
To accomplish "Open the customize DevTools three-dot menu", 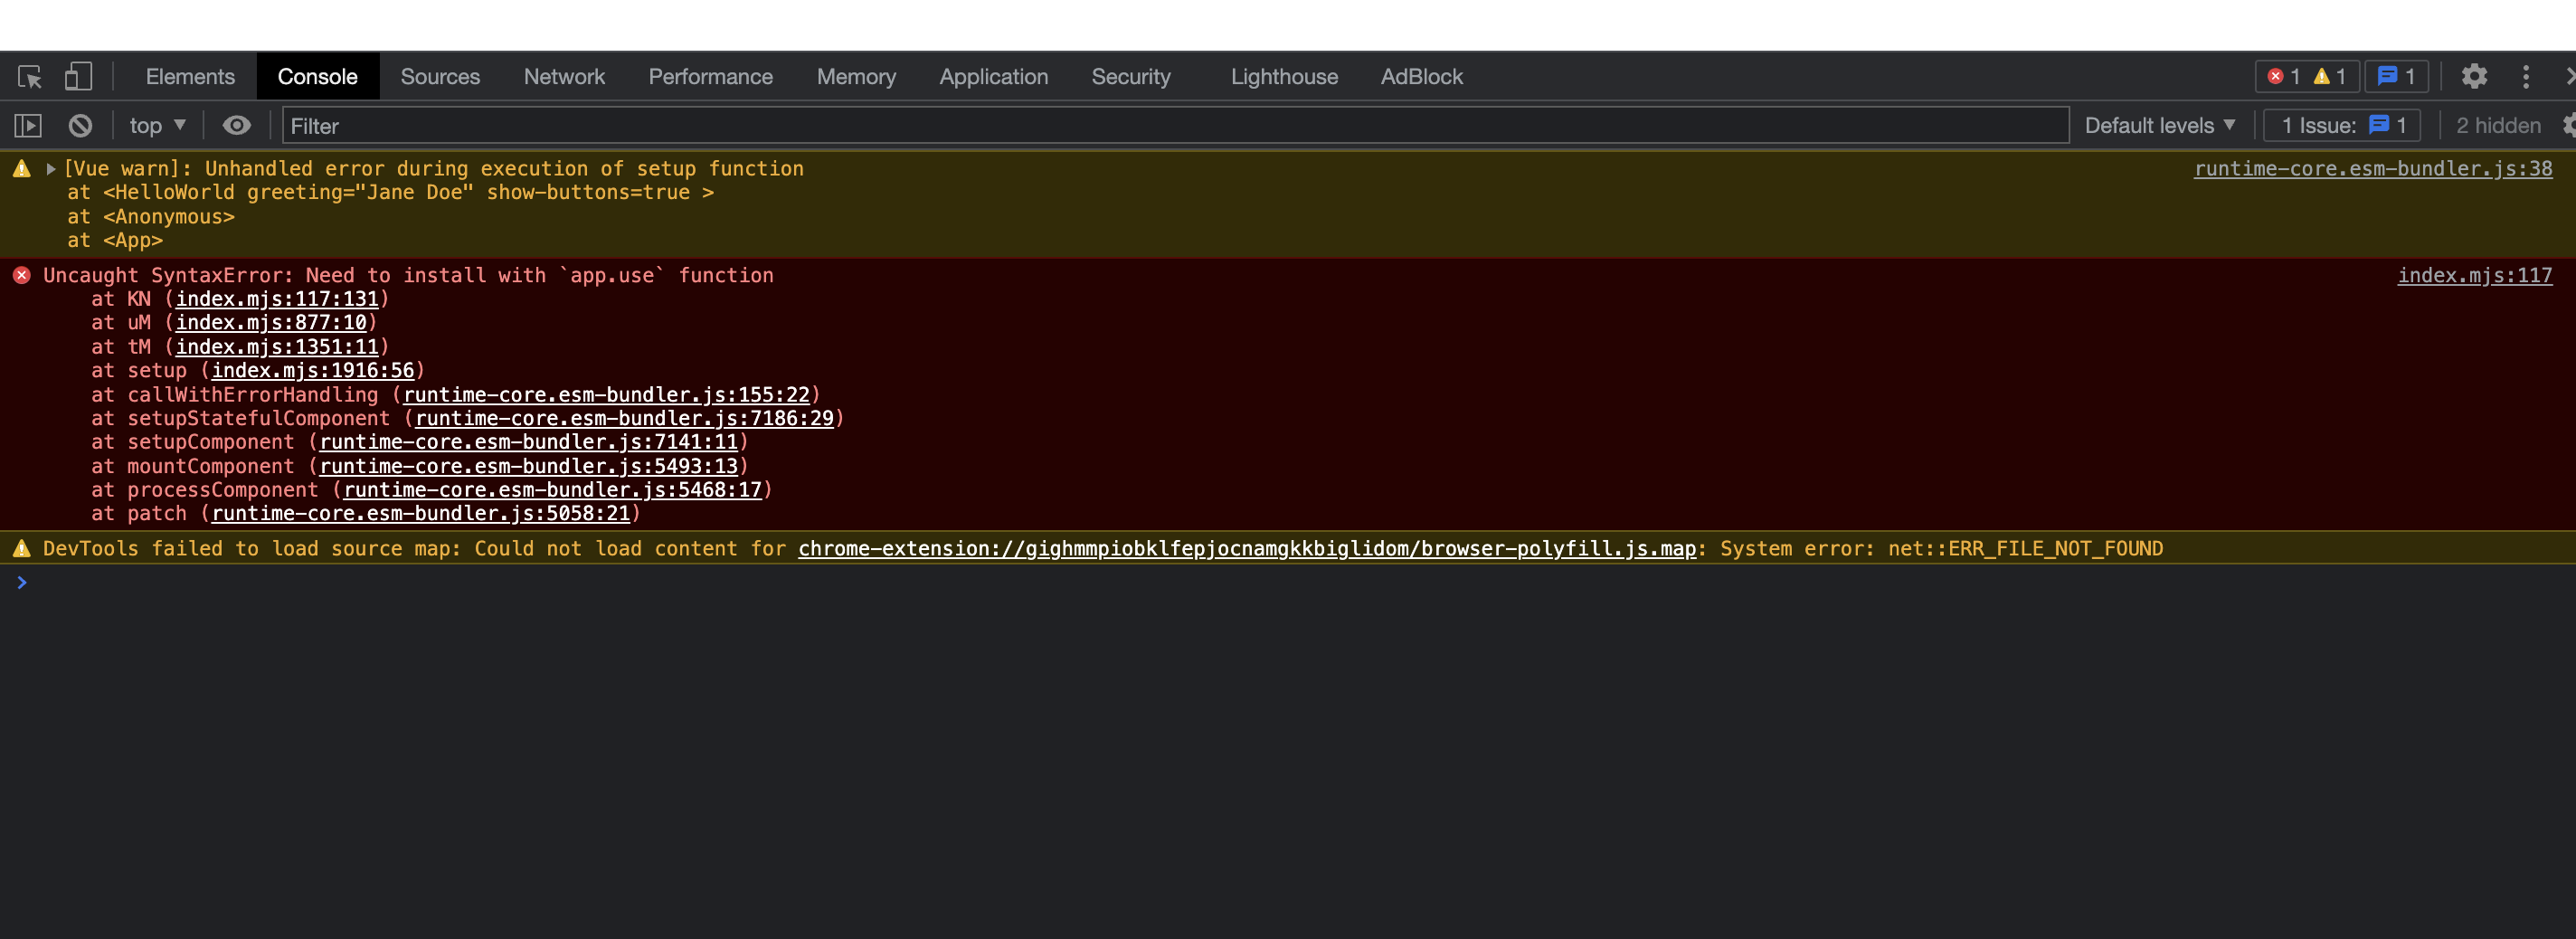I will [2526, 76].
